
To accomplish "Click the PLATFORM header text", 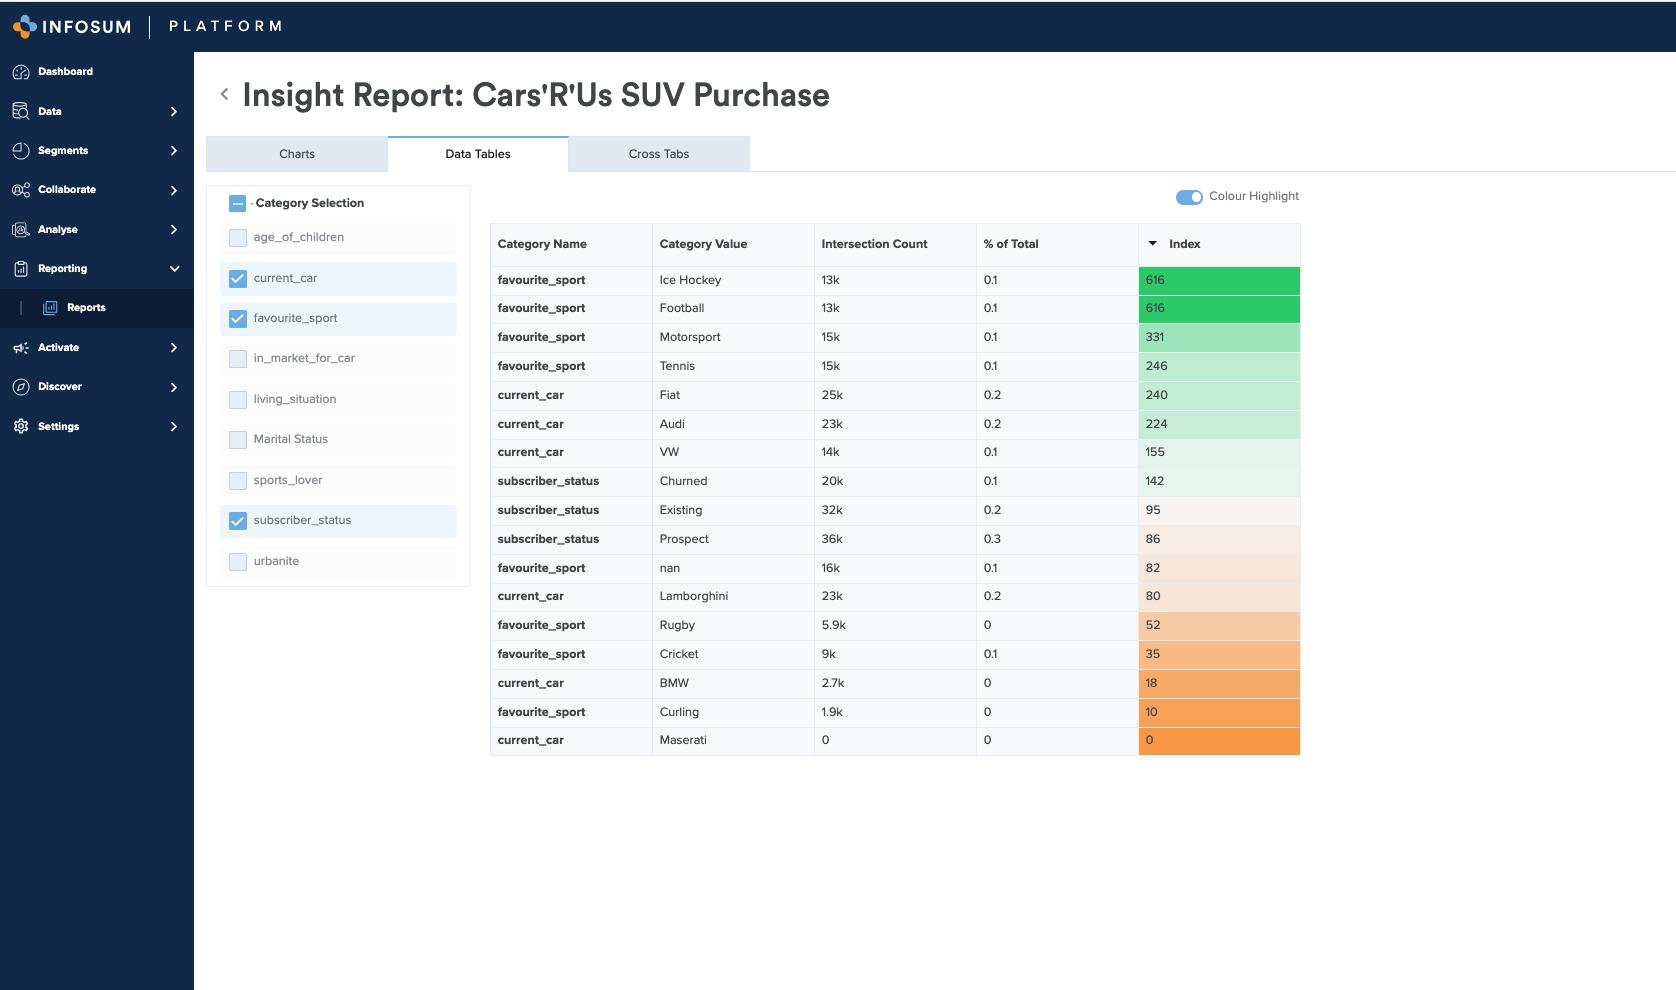I will click(x=226, y=26).
